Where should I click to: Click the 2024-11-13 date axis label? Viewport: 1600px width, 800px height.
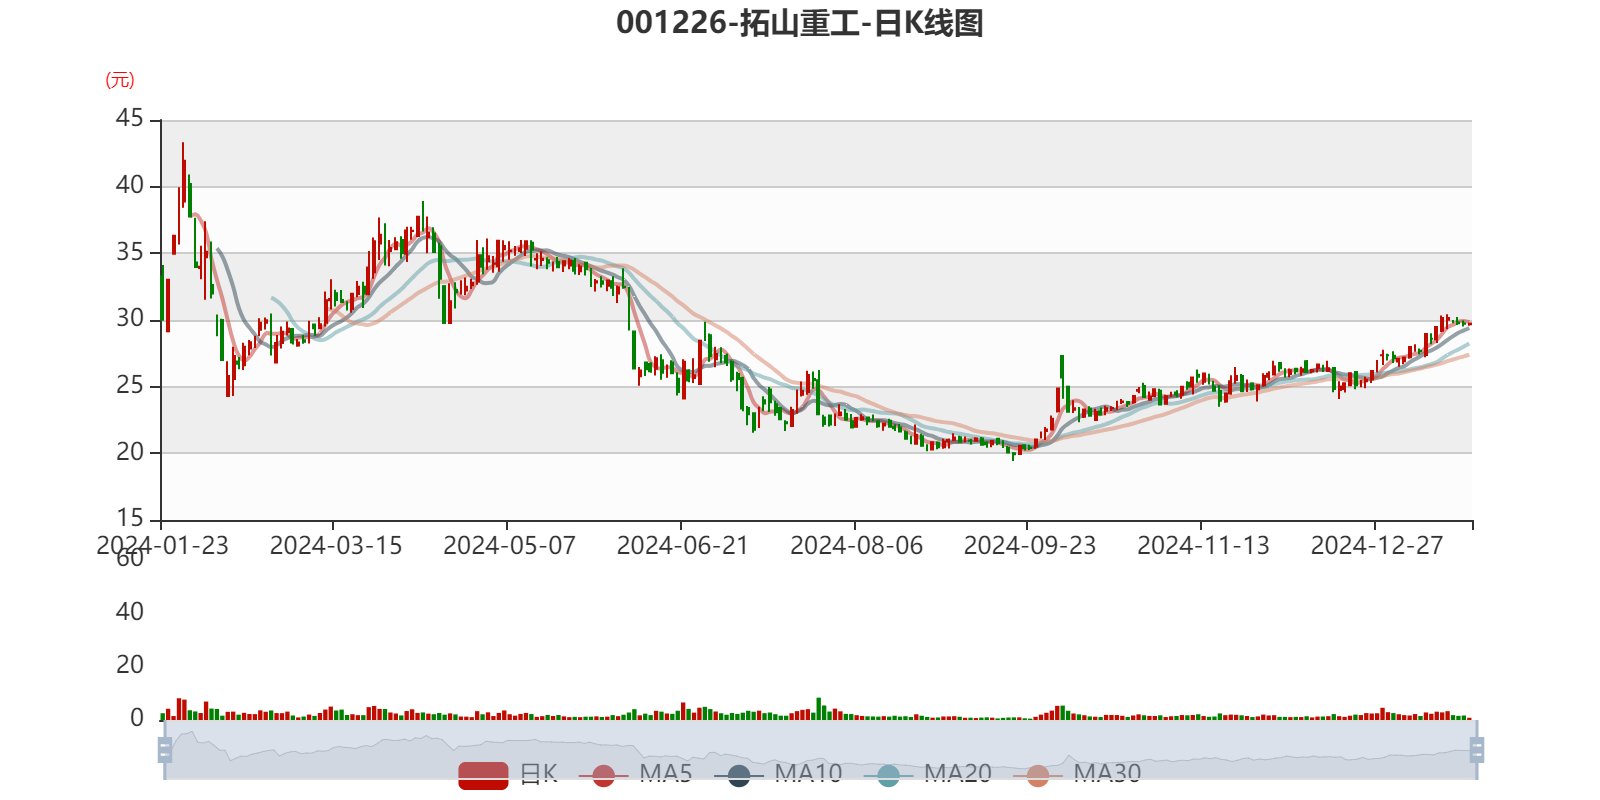[x=1204, y=546]
